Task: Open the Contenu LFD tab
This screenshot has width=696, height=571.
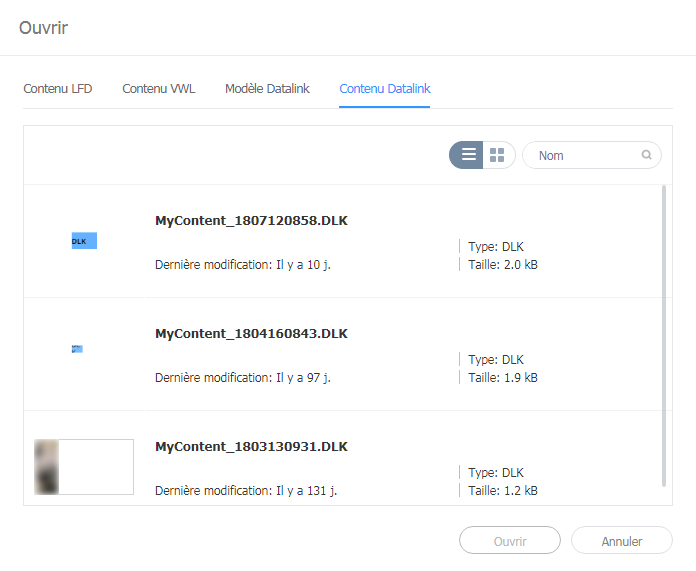Action: (58, 89)
